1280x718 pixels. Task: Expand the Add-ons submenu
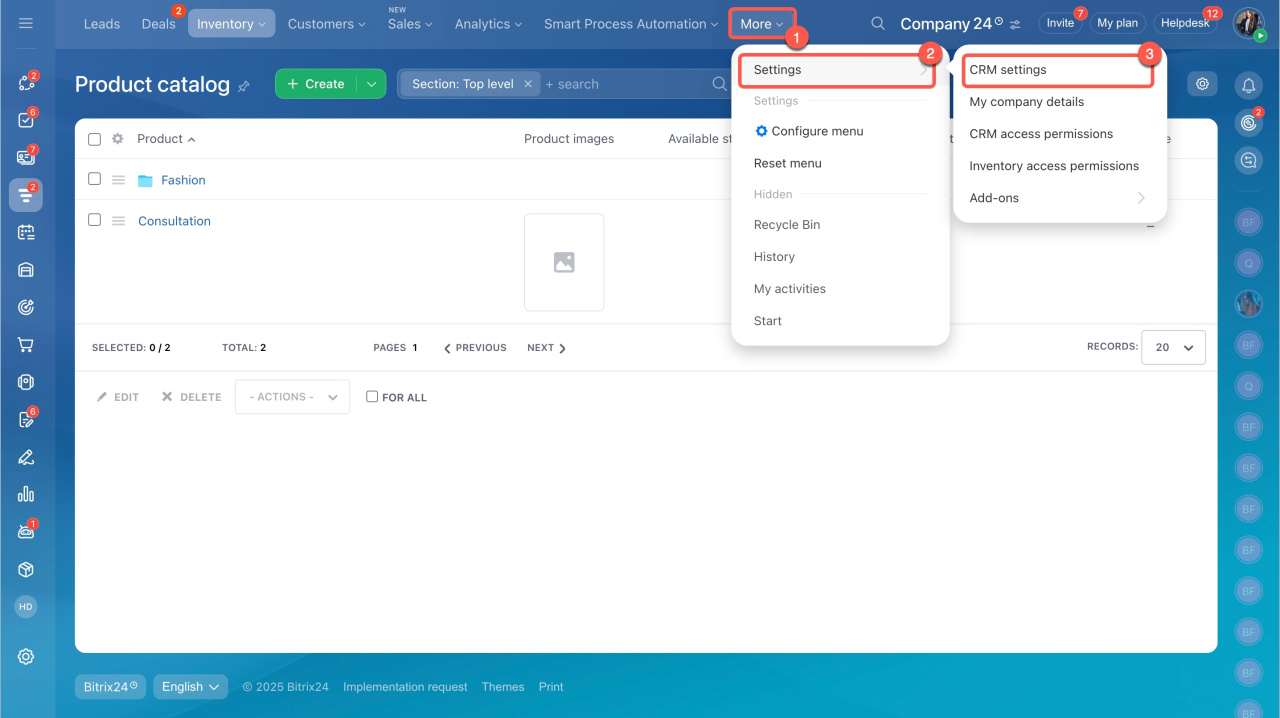[1057, 198]
